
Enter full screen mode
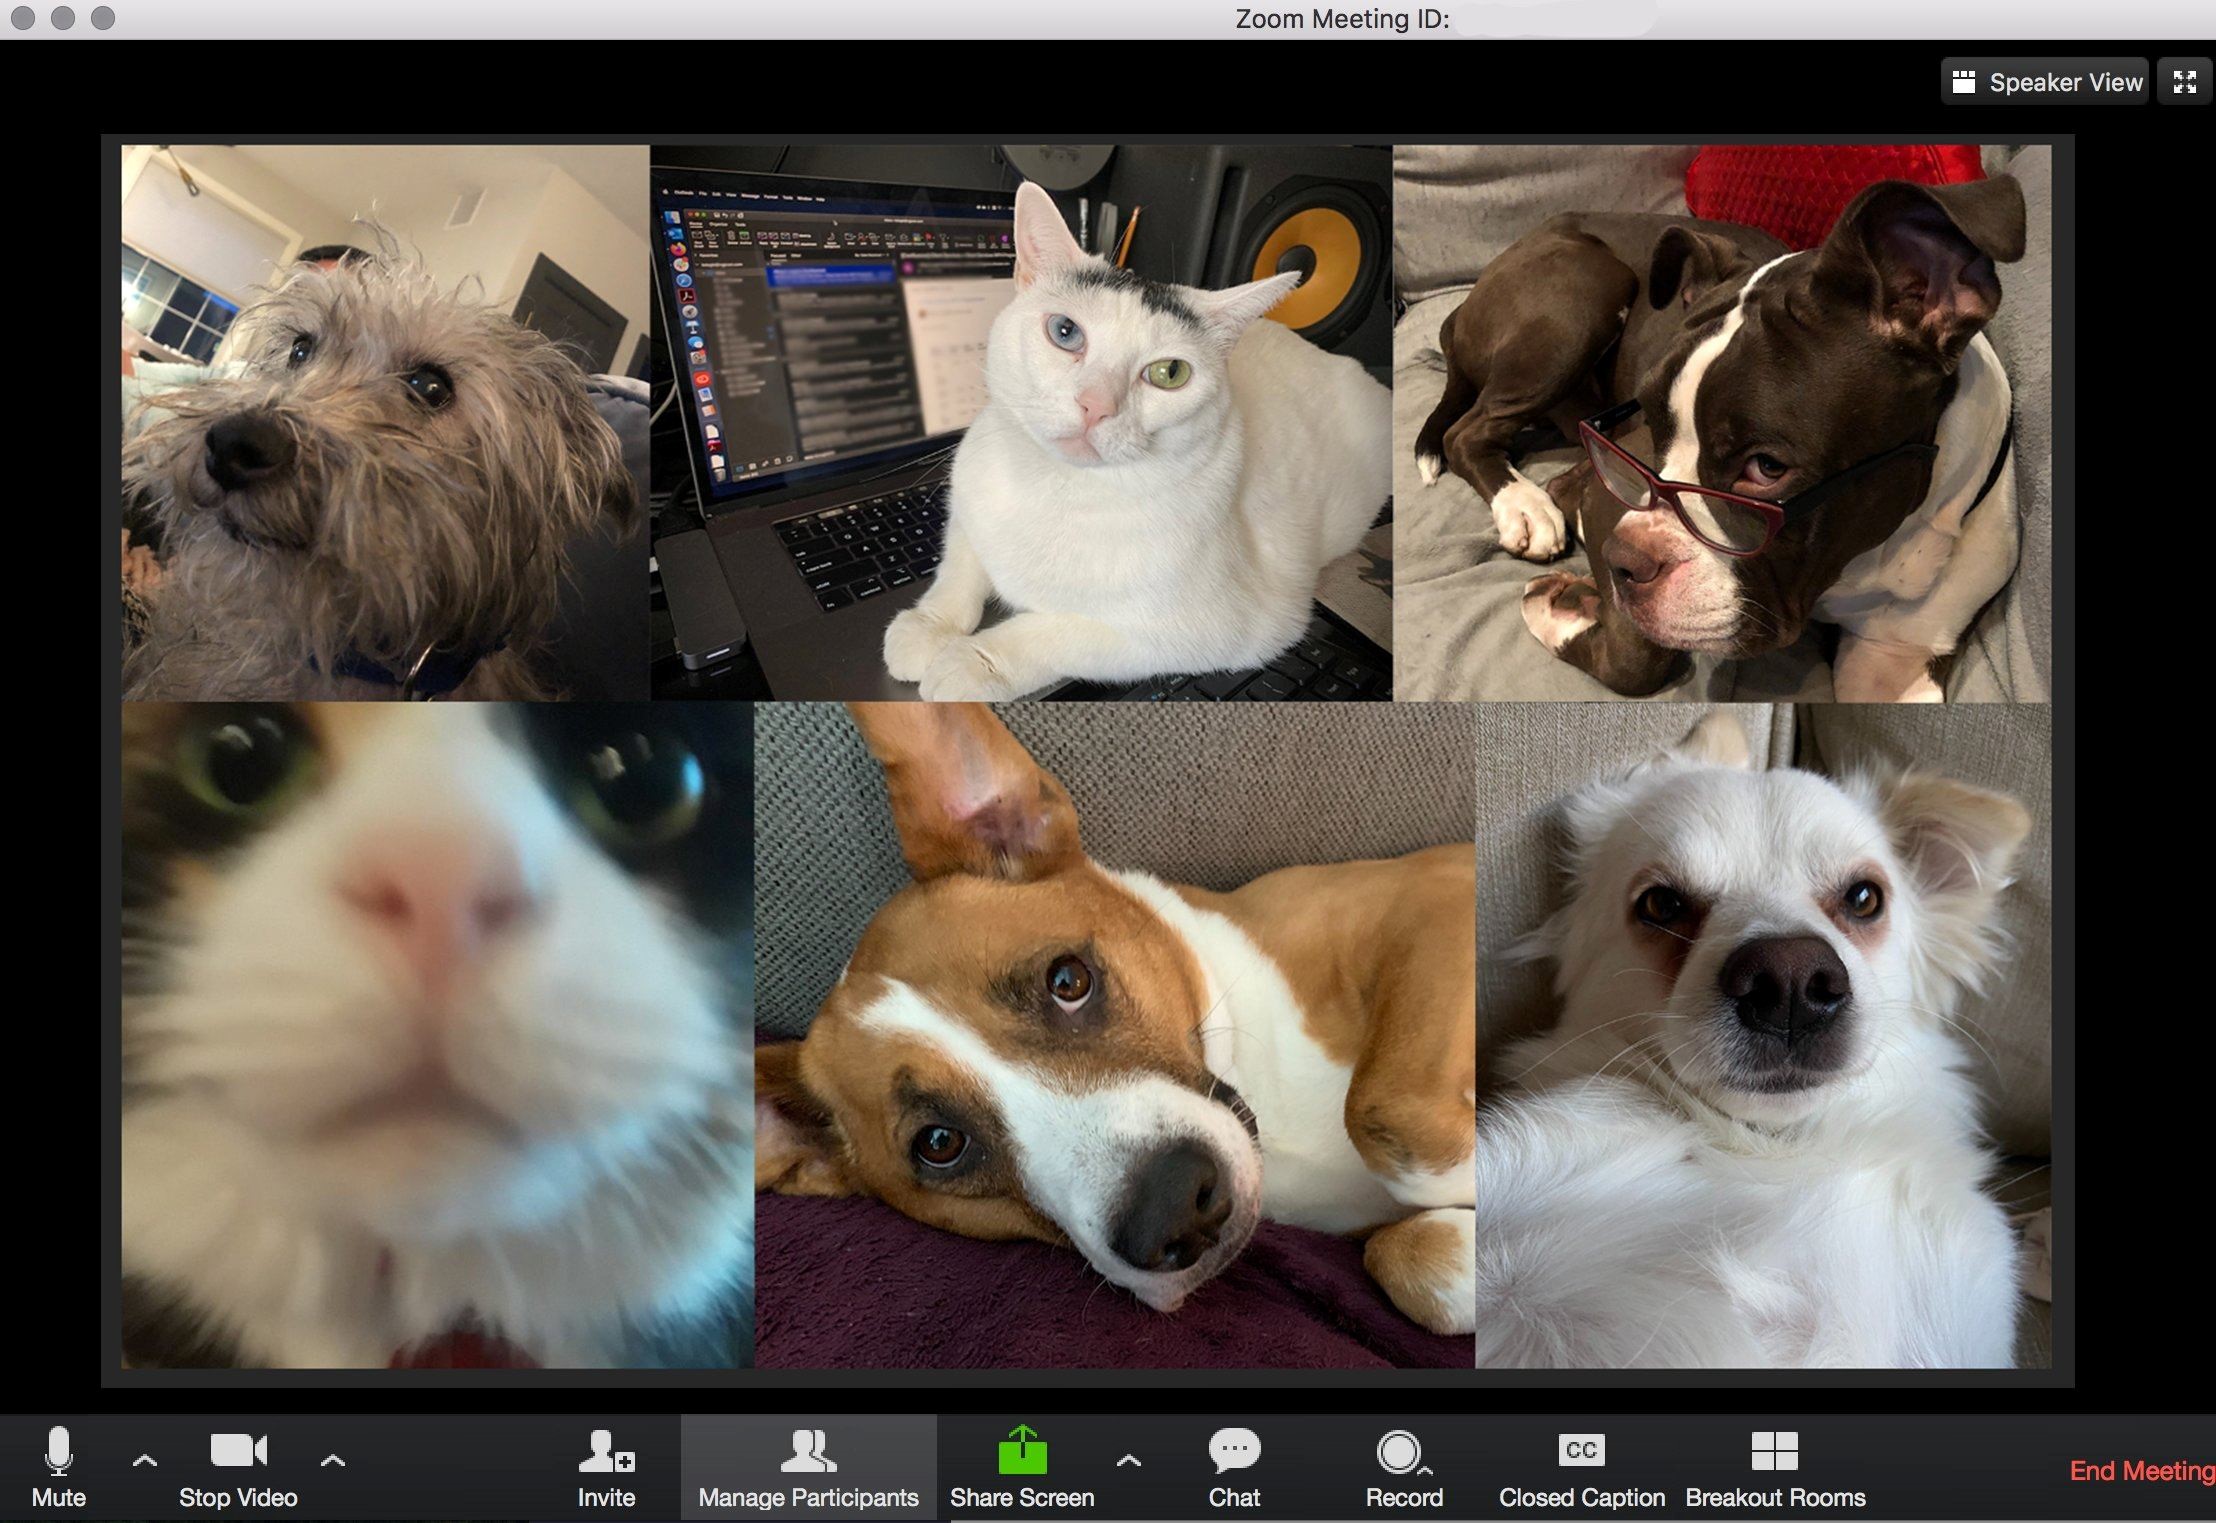(2184, 82)
